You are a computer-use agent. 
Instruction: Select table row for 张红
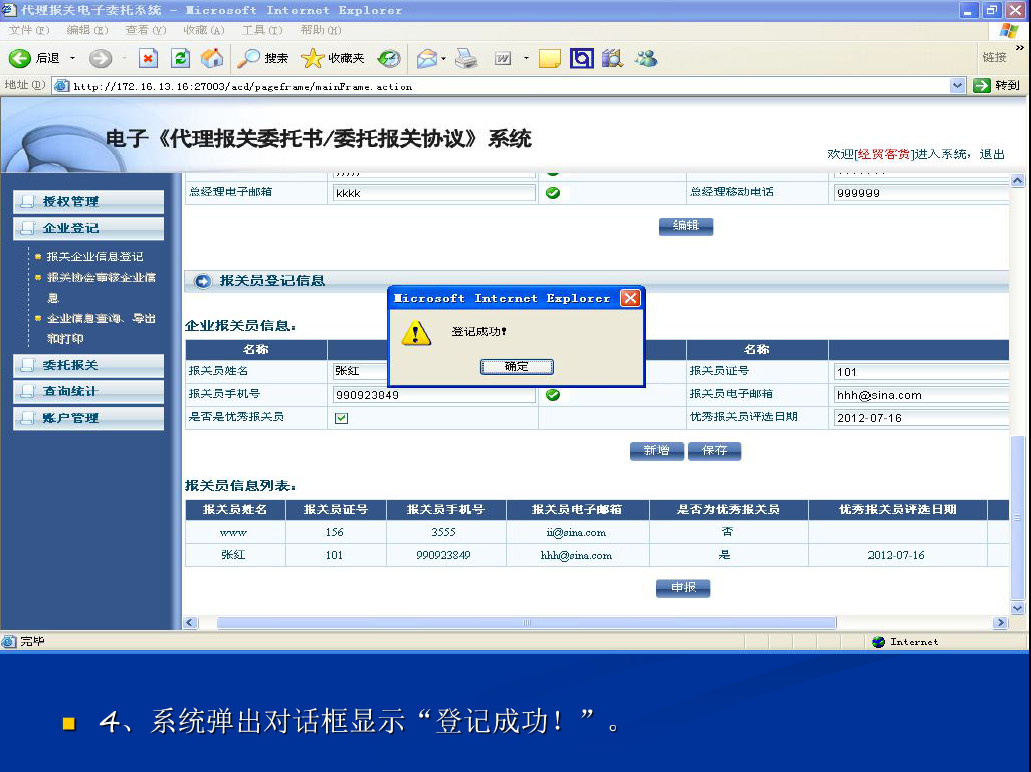coord(597,555)
